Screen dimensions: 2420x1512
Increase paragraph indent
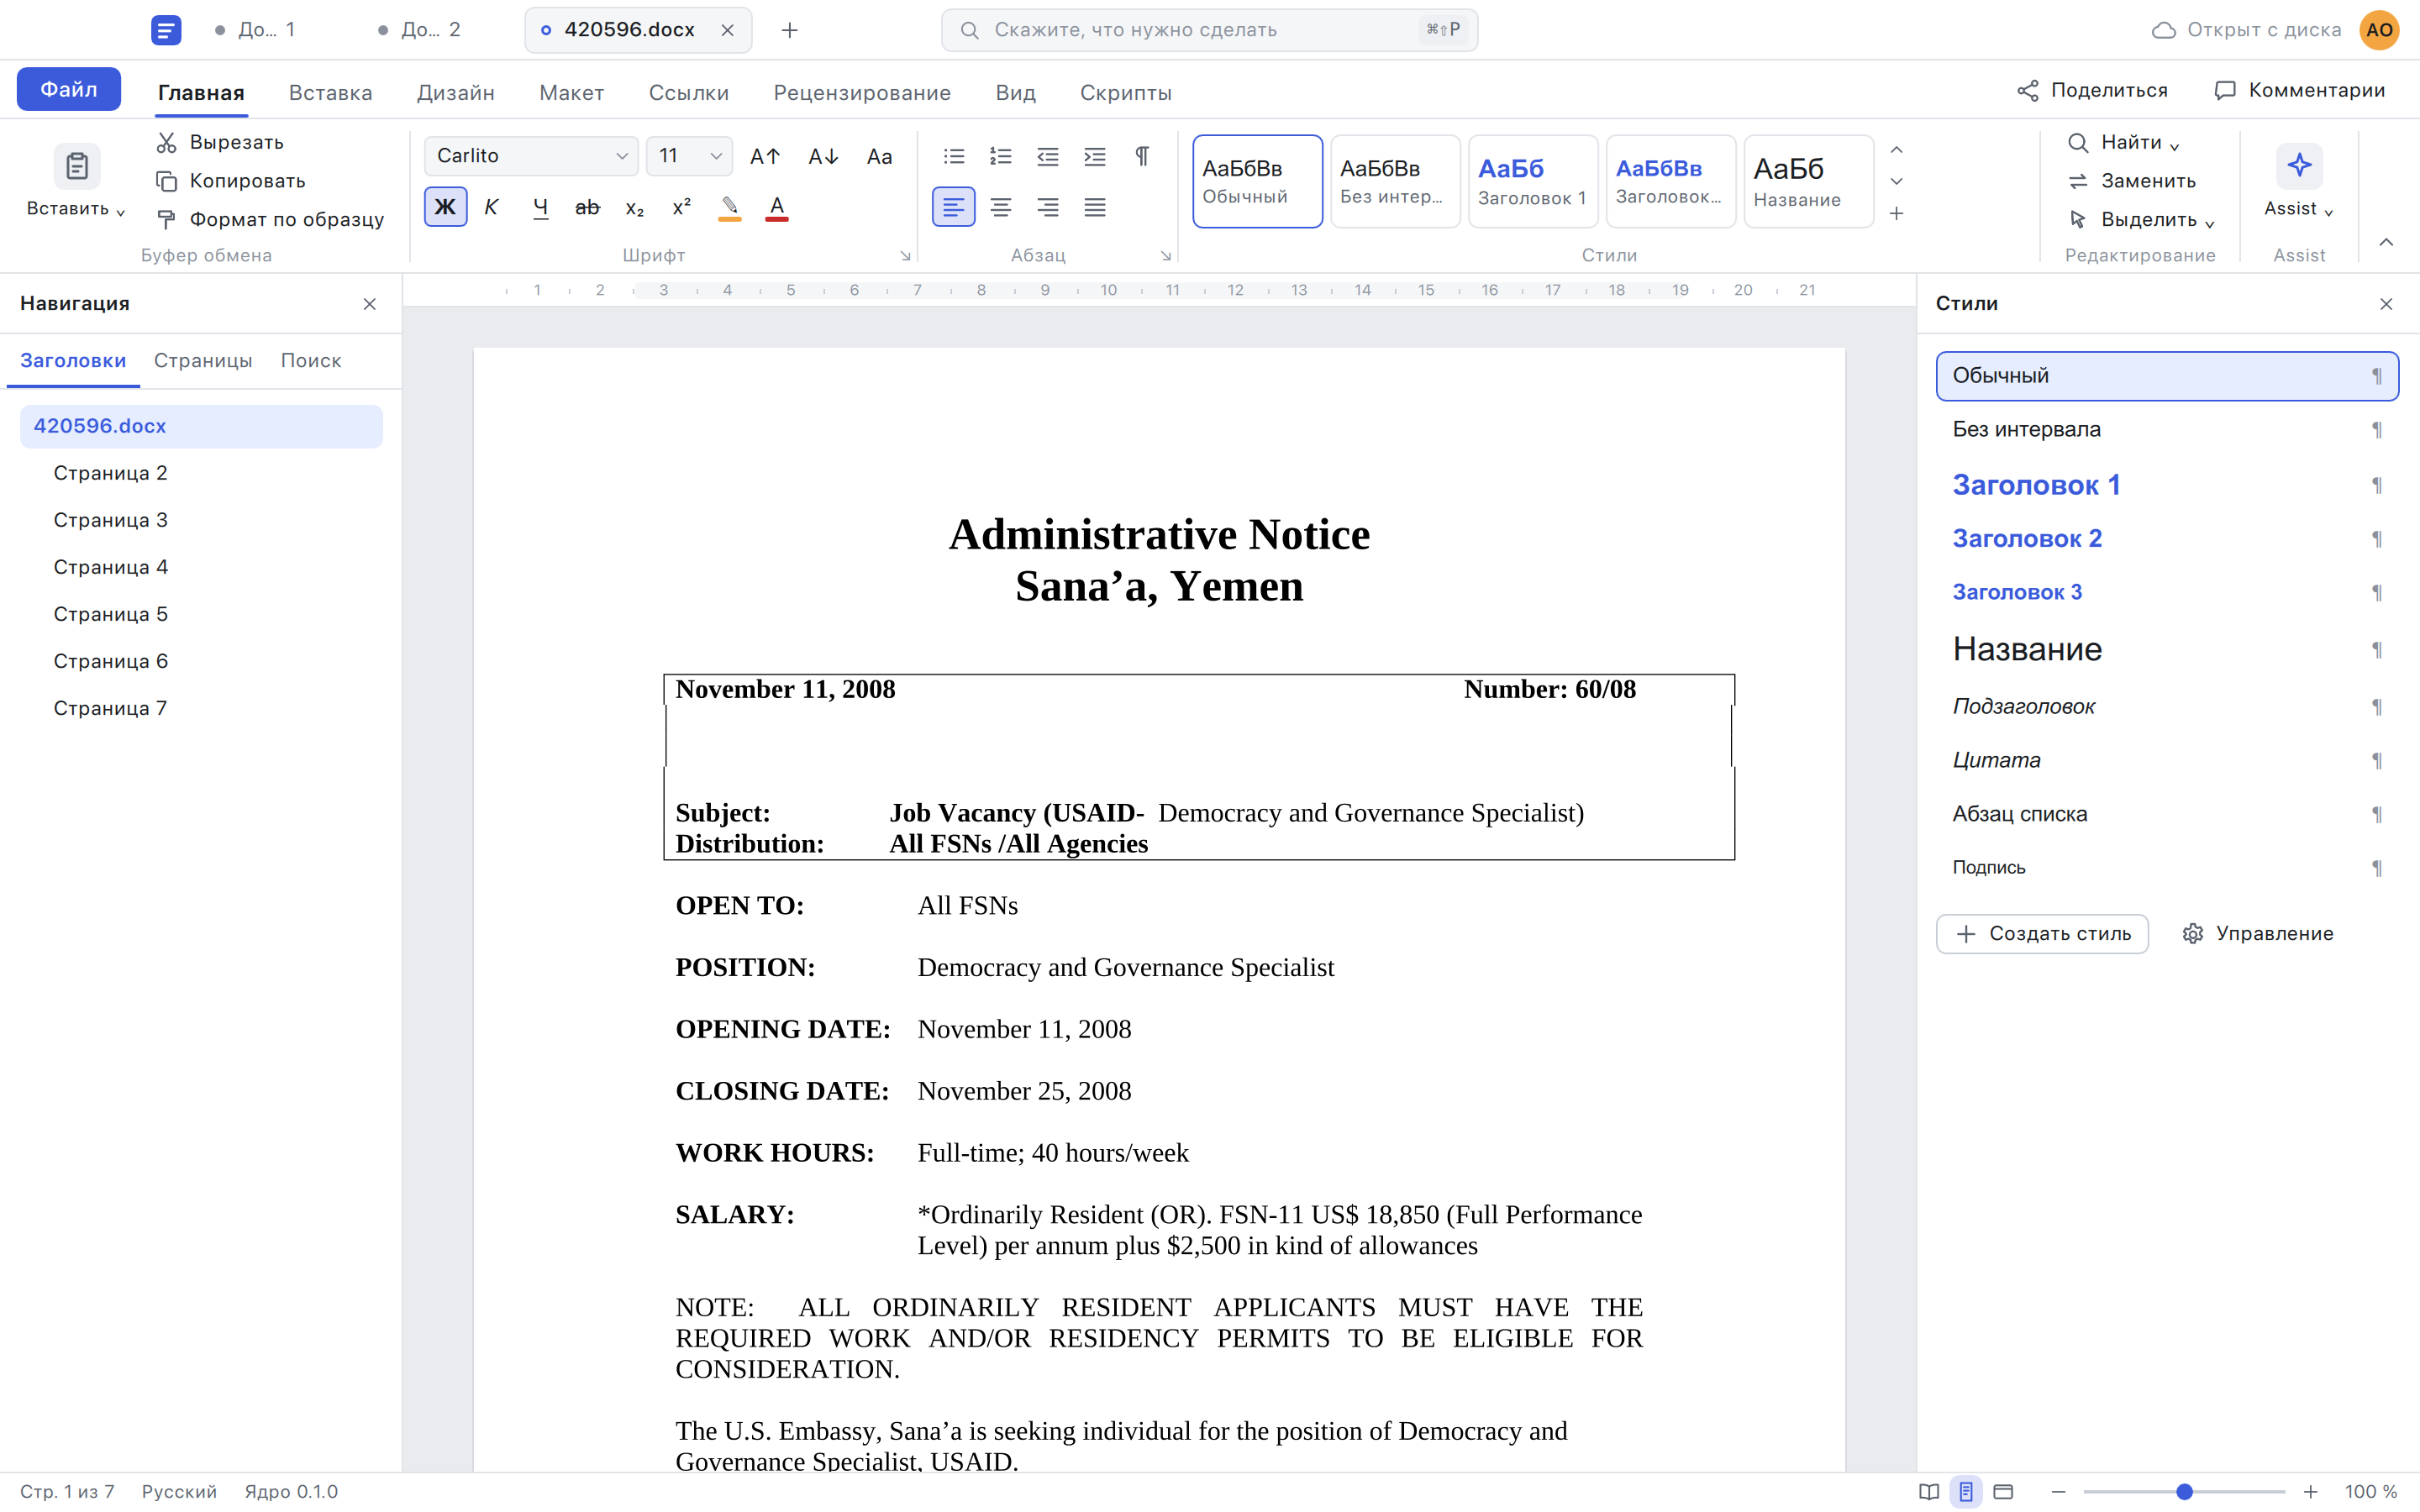pos(1095,156)
